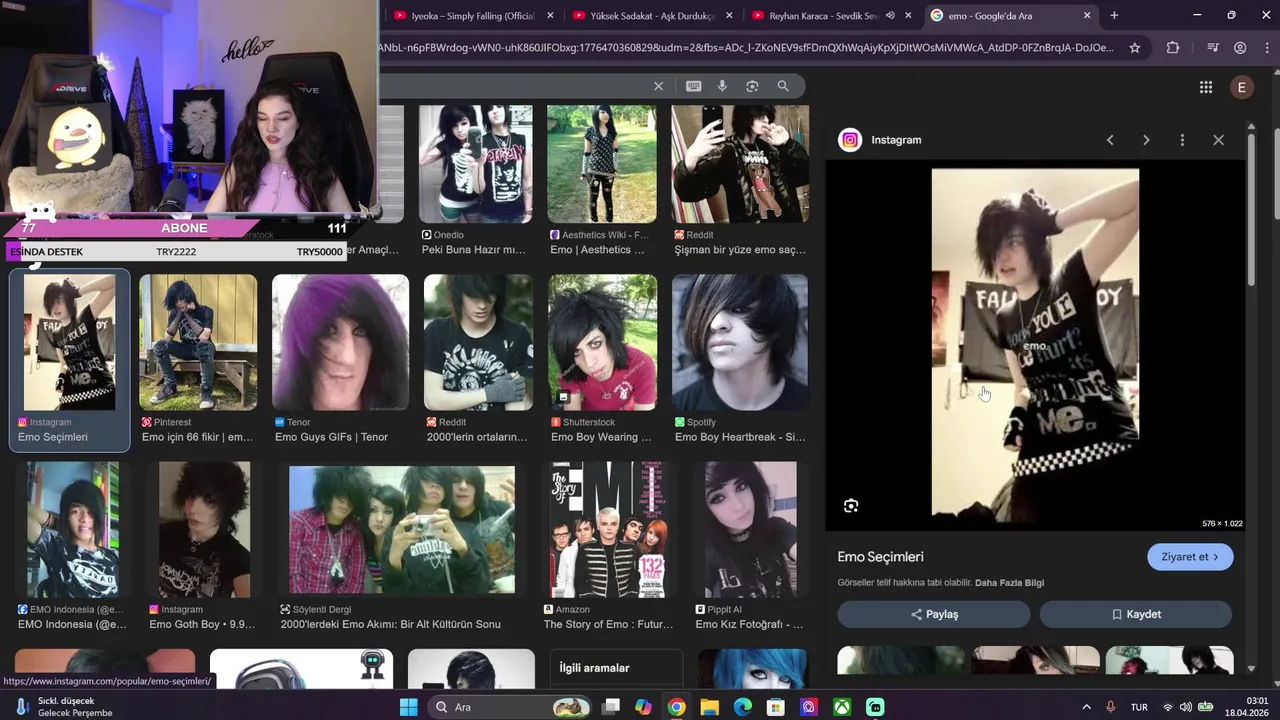Close the Yüksek Sadakat tab
Screen dimensions: 1280x720
(729, 15)
